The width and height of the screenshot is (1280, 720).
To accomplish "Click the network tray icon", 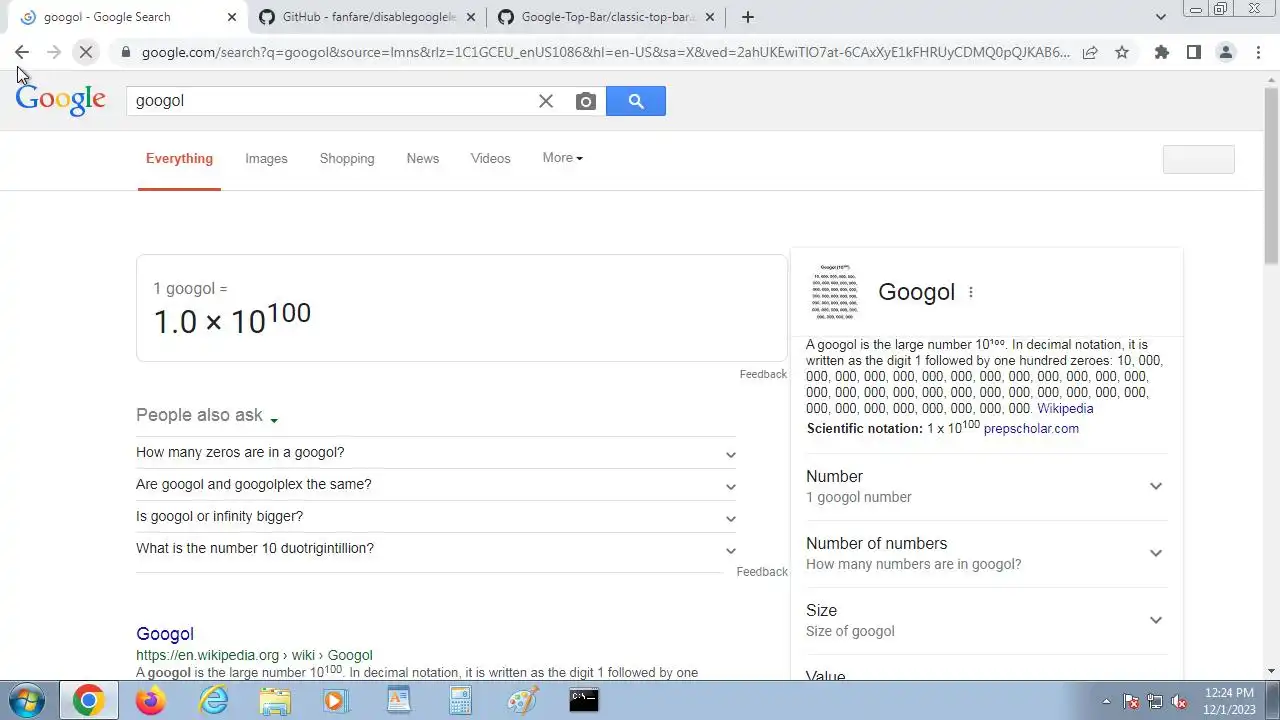I will click(x=1155, y=701).
